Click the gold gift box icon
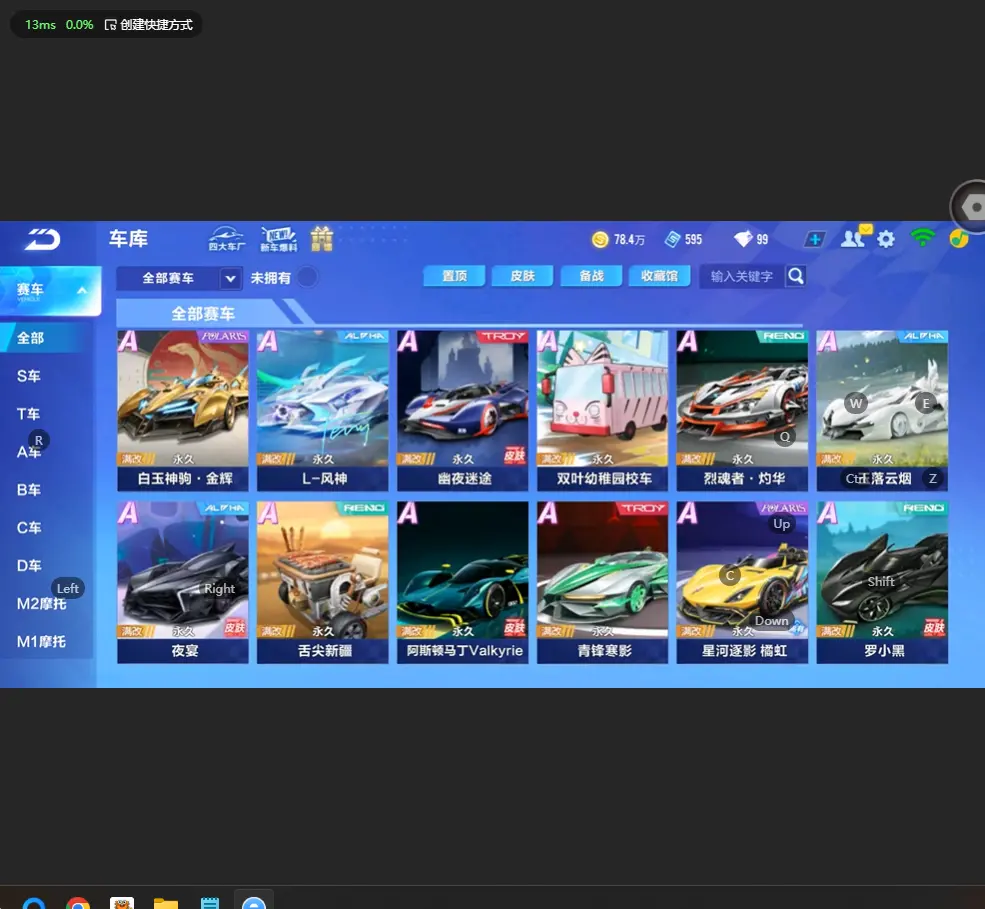 [322, 239]
